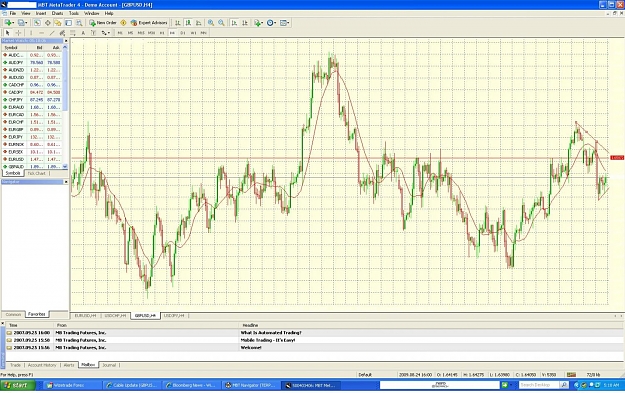Open the Account History terminal tab
The image size is (625, 393).
42,365
